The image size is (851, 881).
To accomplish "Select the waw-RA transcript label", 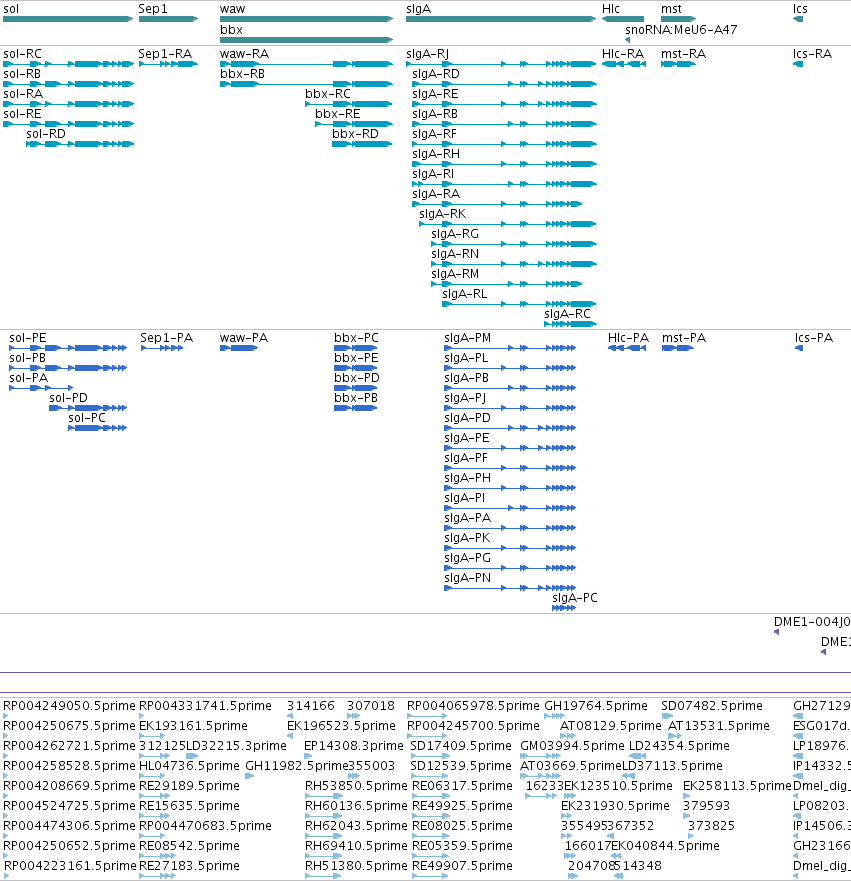I will pyautogui.click(x=244, y=54).
